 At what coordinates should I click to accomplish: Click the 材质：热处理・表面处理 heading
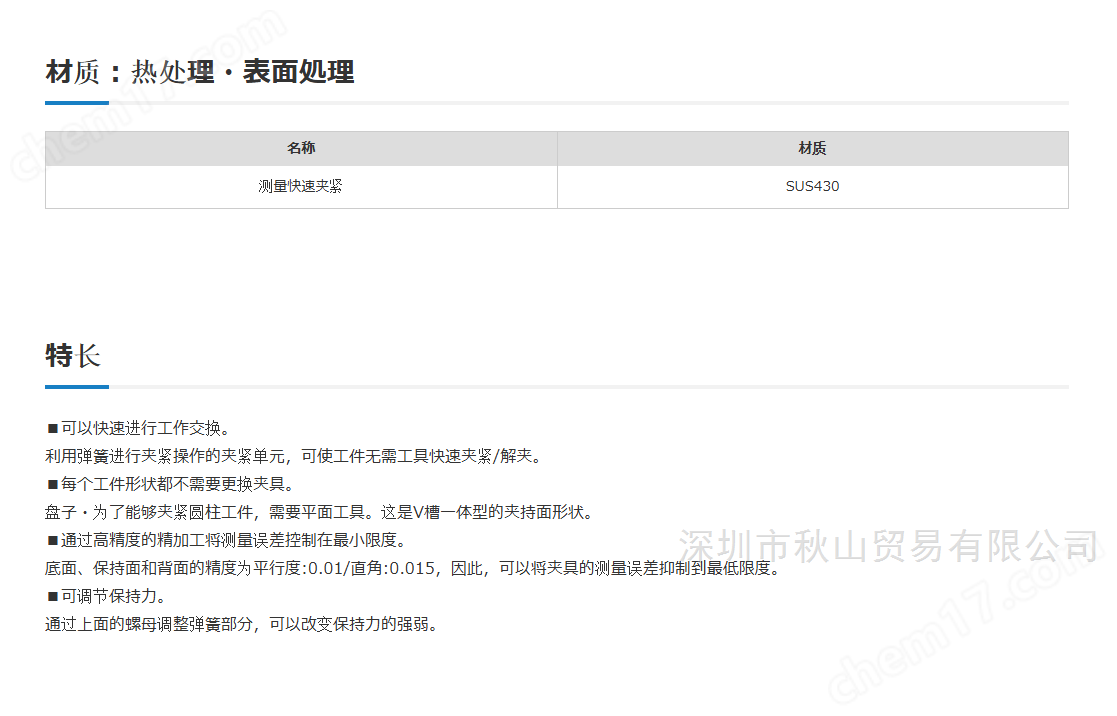pos(200,72)
